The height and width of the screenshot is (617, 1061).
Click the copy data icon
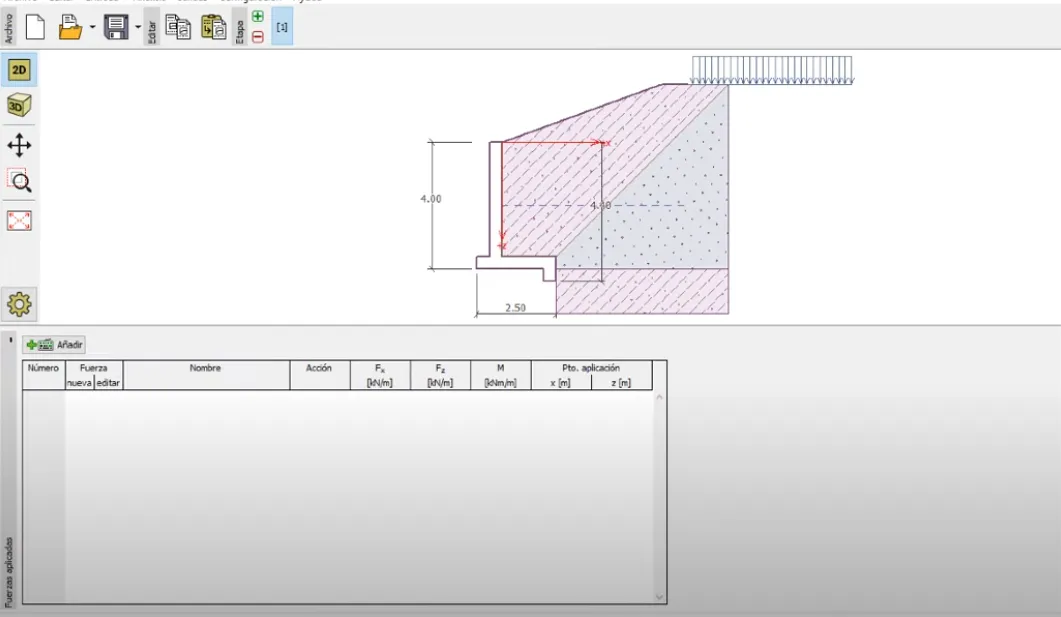coord(178,27)
